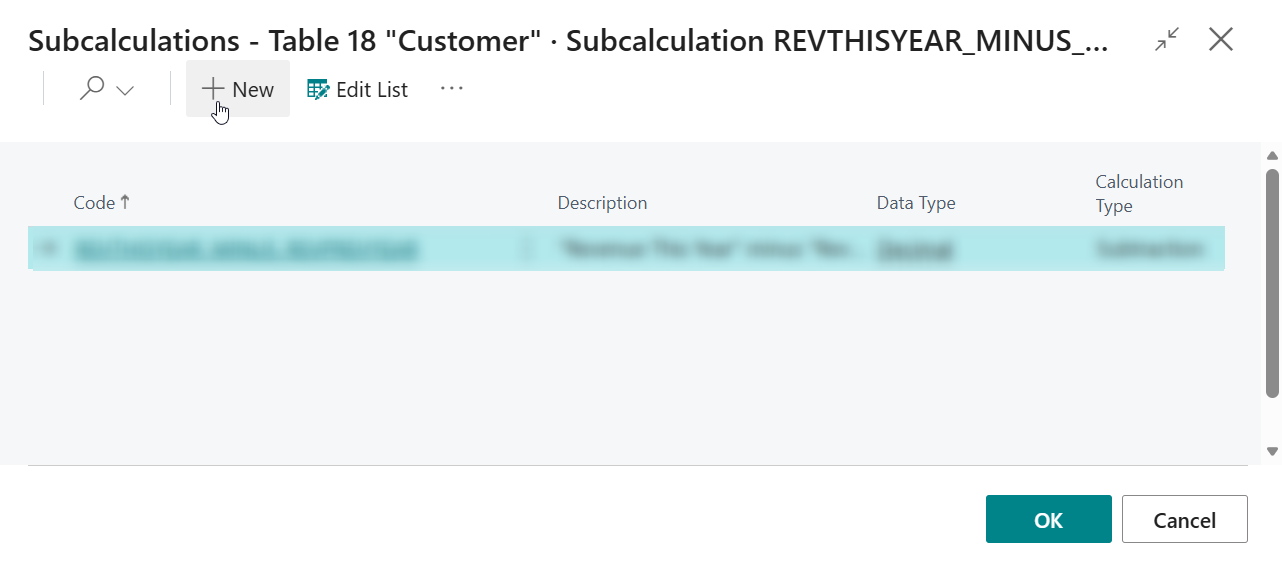Screen dimensions: 1282x568
Task: Click the Decimal data type link in the row
Action: pyautogui.click(x=914, y=250)
